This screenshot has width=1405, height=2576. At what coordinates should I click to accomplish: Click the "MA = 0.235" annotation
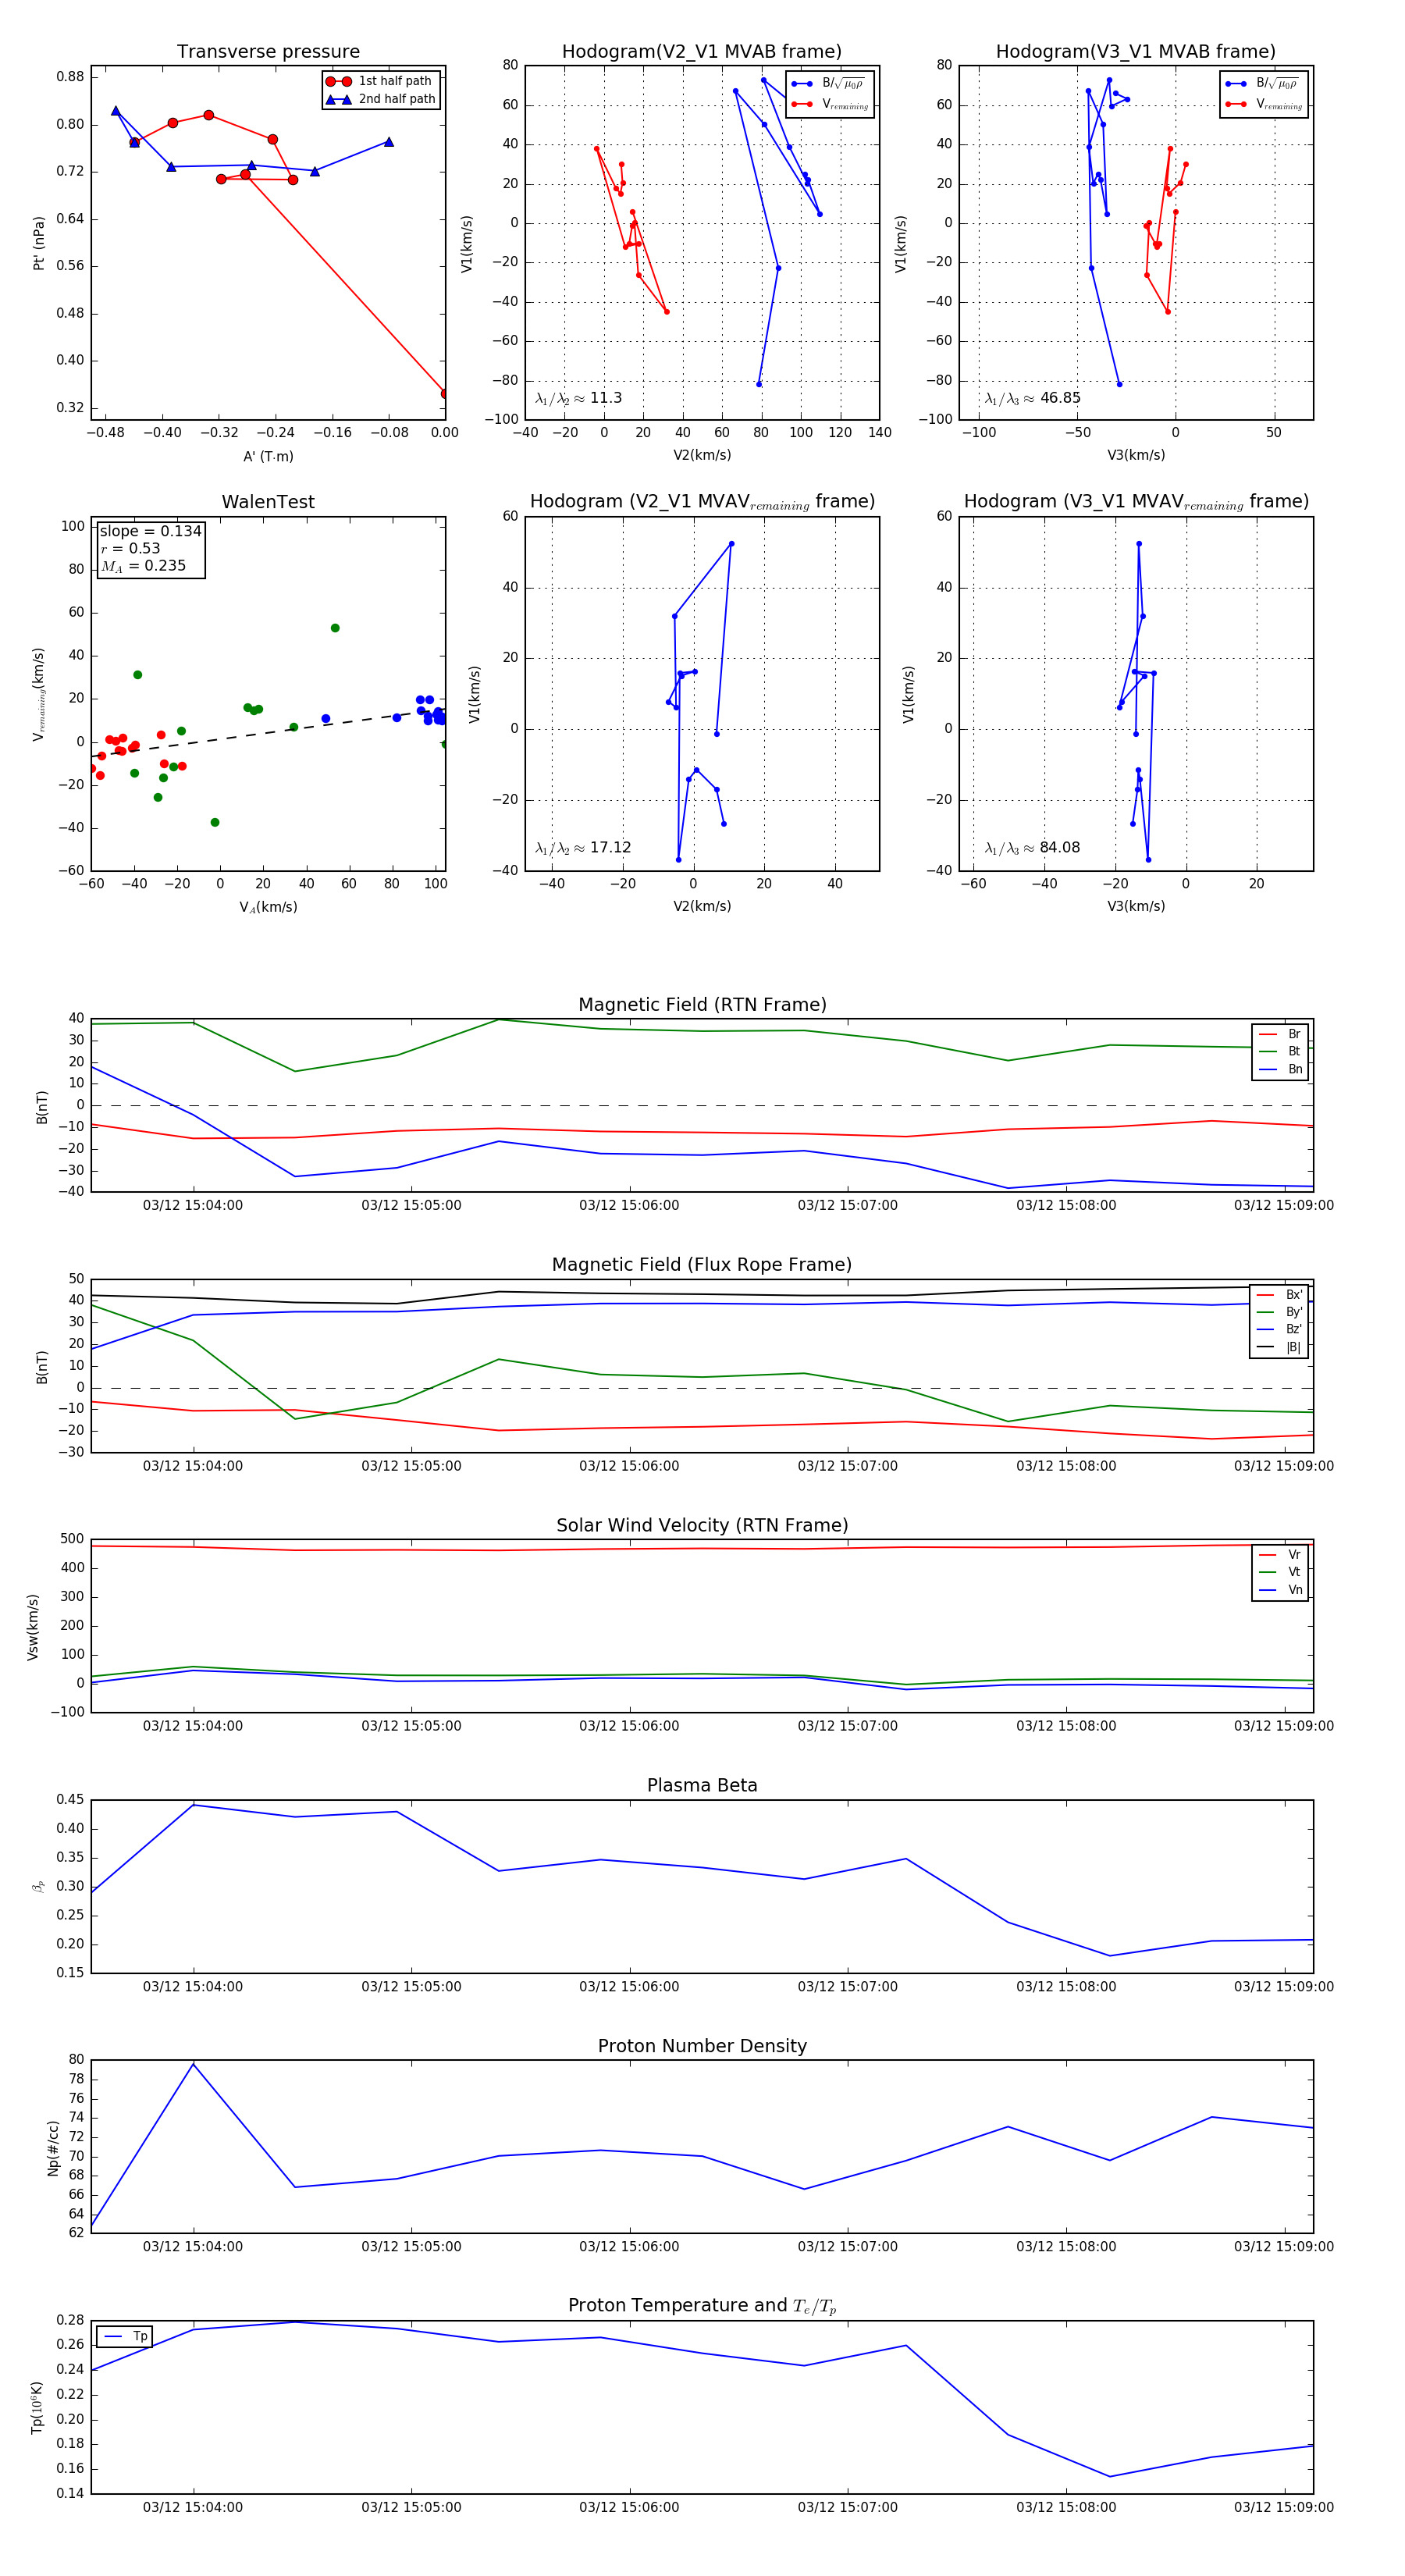click(x=143, y=566)
